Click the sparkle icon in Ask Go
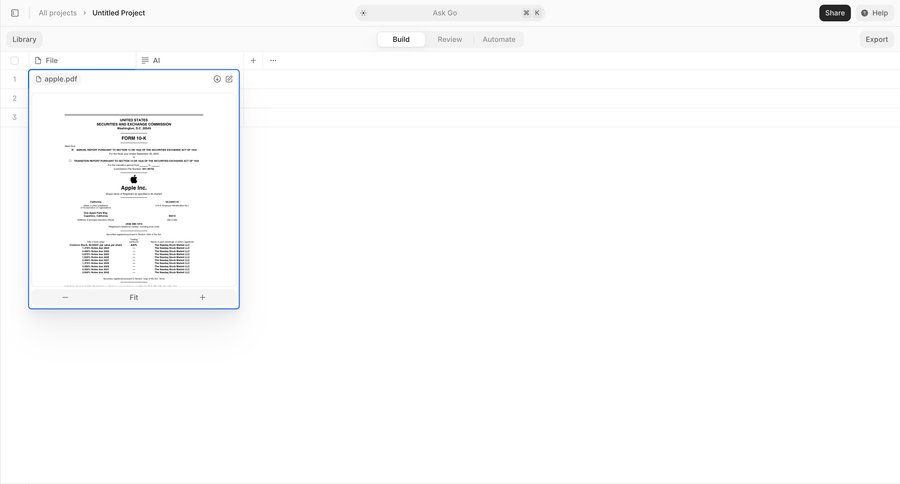The height and width of the screenshot is (484, 900). tap(363, 13)
